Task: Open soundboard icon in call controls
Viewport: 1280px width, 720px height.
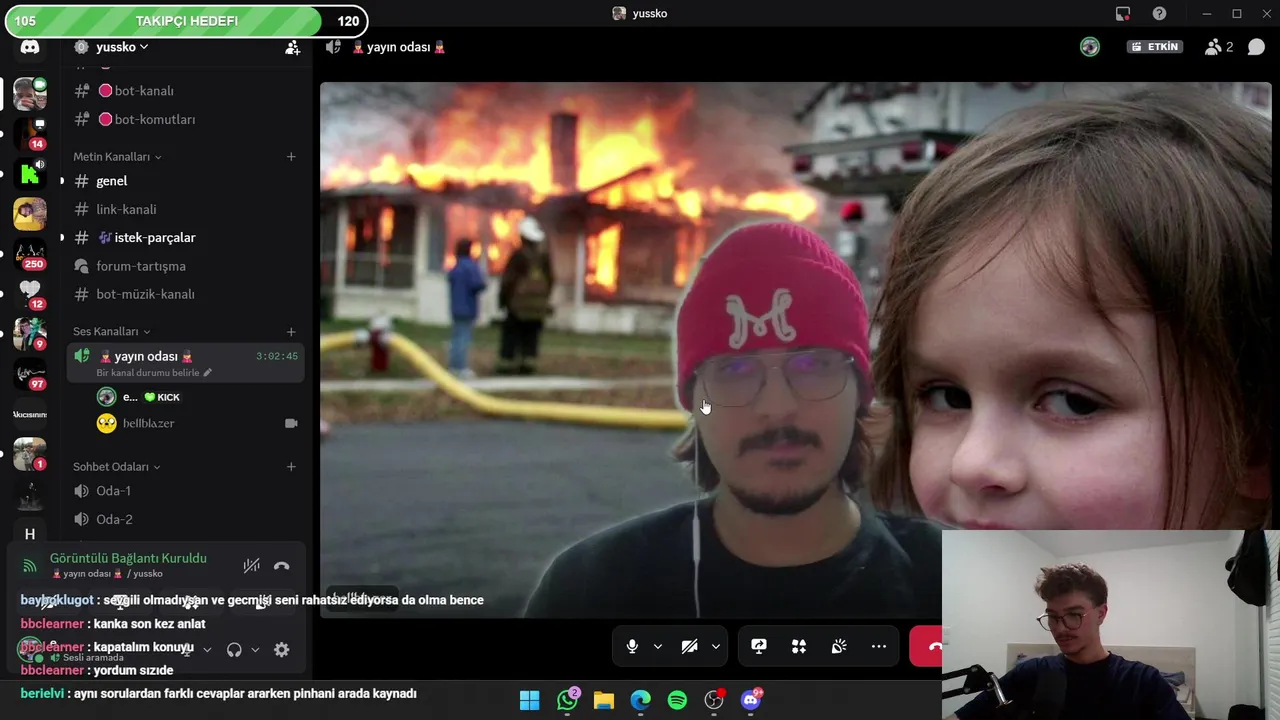Action: pyautogui.click(x=839, y=647)
